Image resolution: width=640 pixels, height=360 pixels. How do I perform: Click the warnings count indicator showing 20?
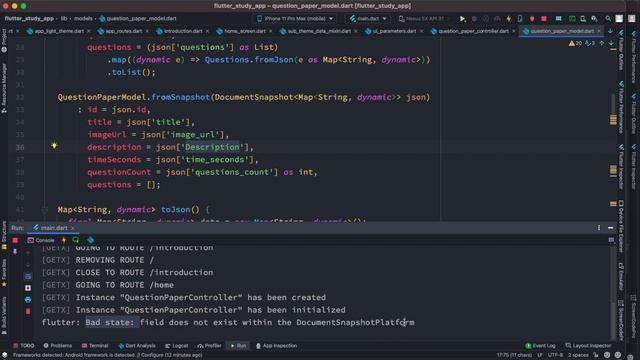click(x=576, y=43)
